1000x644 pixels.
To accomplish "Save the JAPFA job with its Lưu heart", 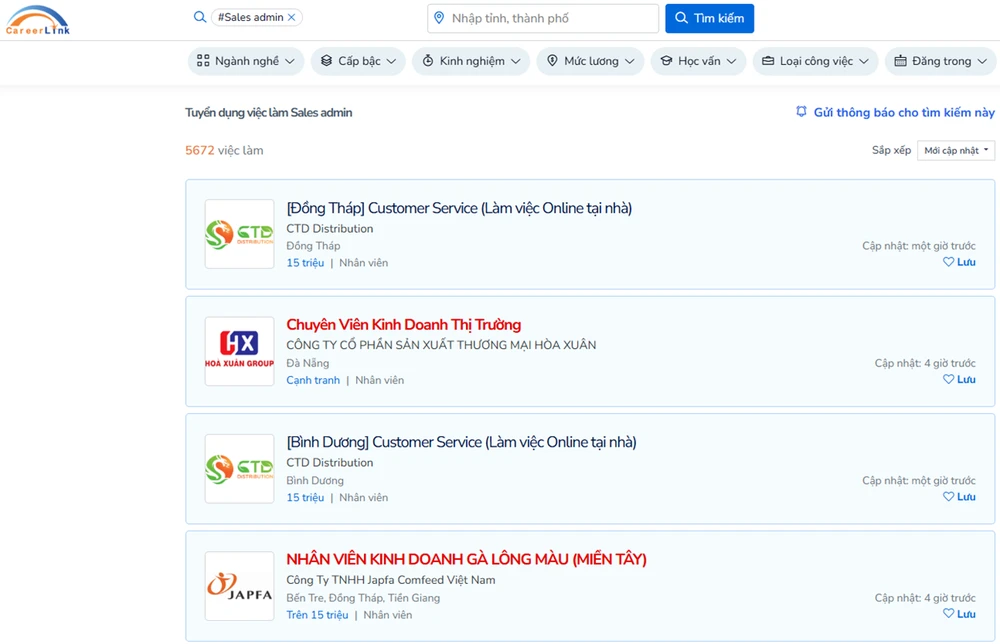I will pos(947,612).
